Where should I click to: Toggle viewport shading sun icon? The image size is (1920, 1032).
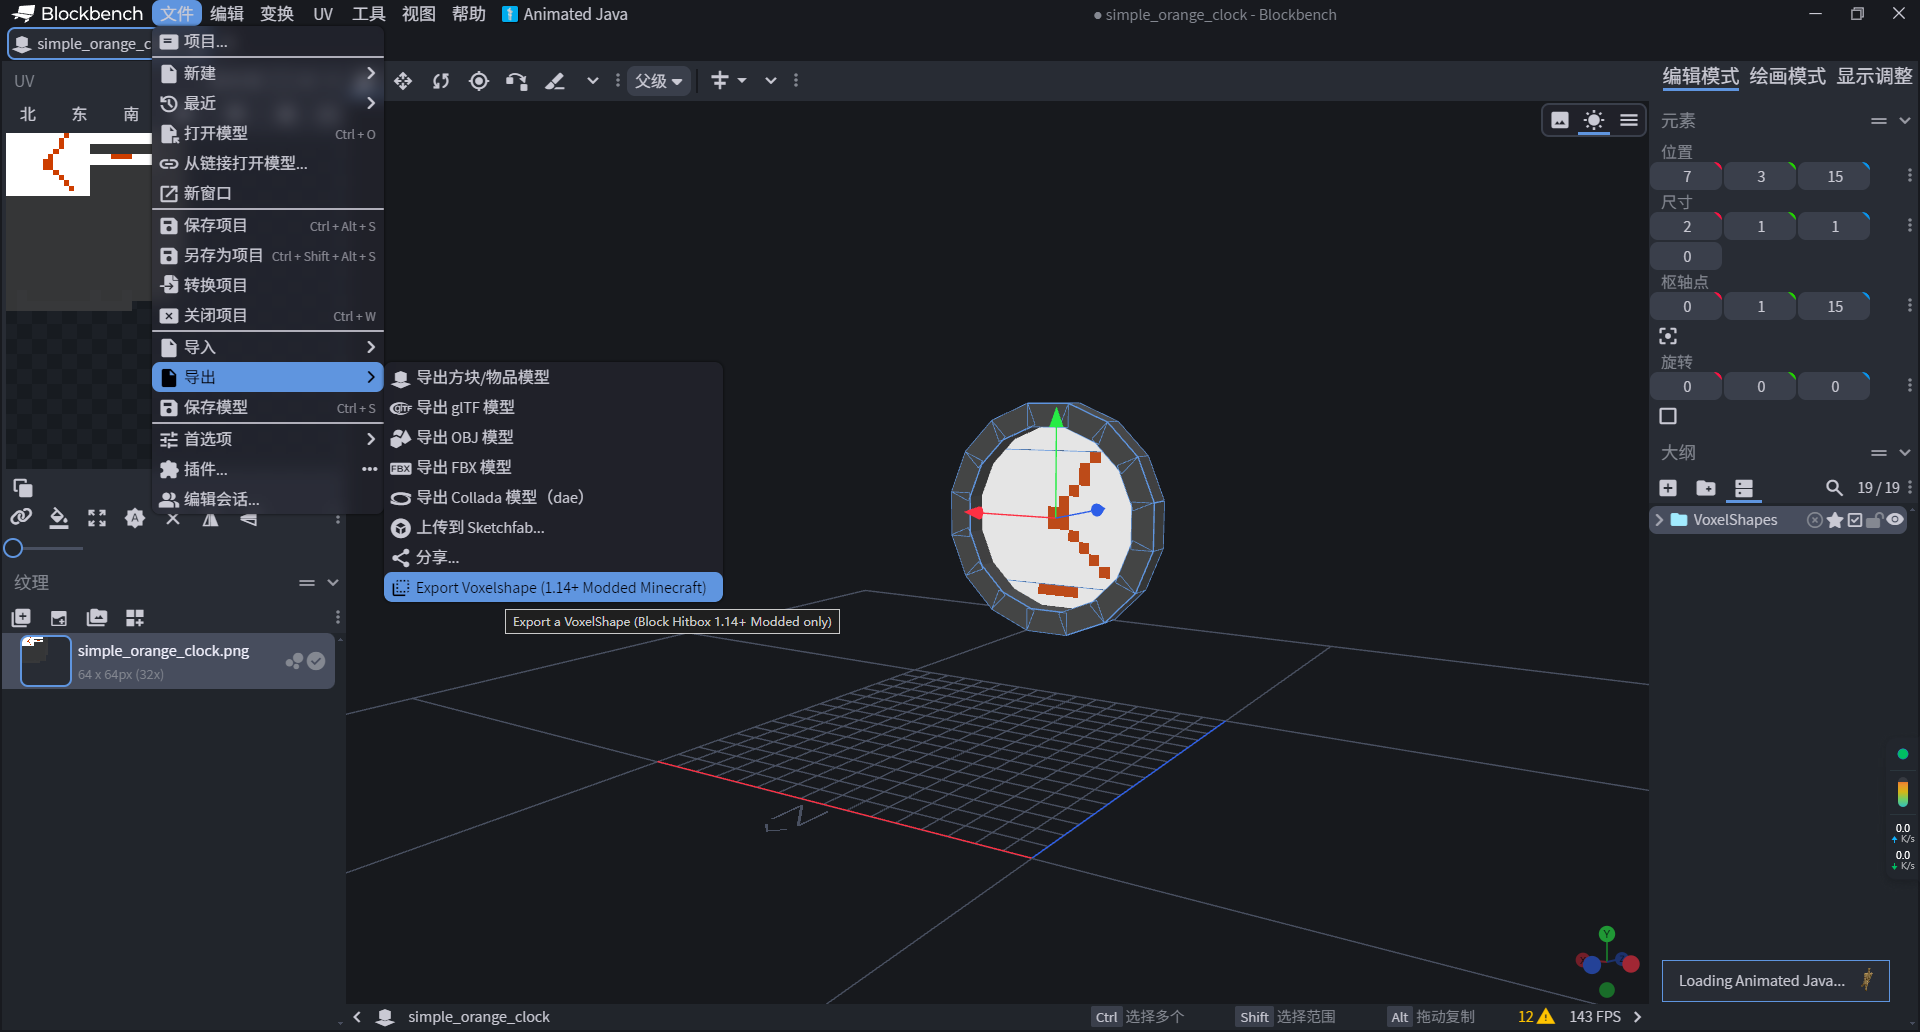click(x=1594, y=120)
